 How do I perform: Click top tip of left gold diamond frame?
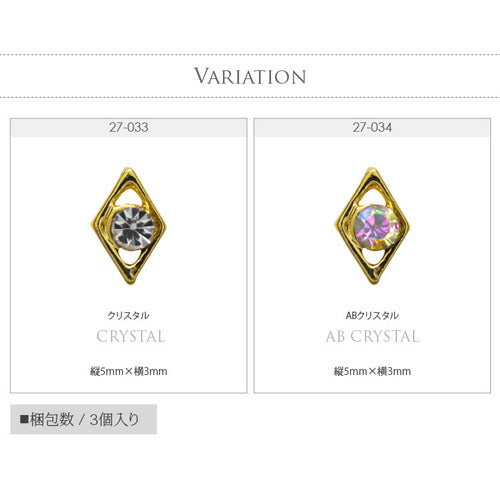click(x=128, y=170)
